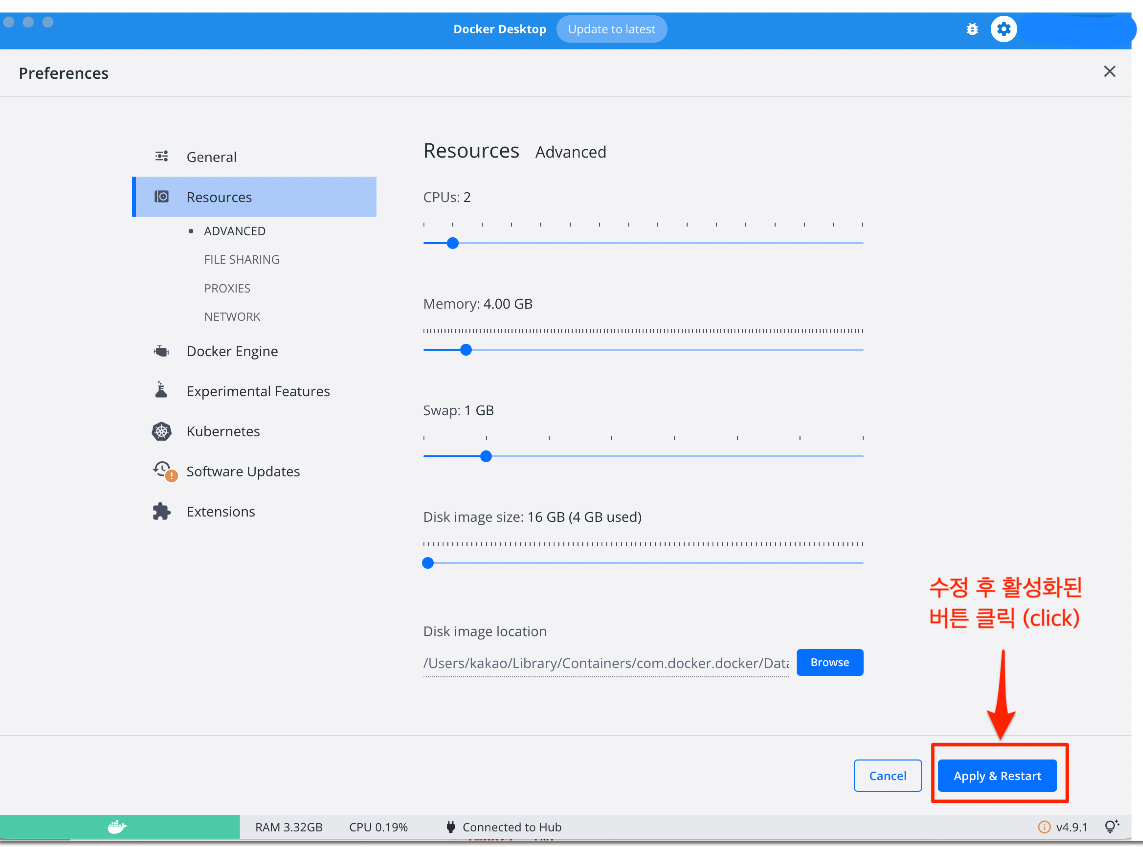Click the Connected to Hub status text
Viewport: 1143px width, 847px height.
pos(512,827)
